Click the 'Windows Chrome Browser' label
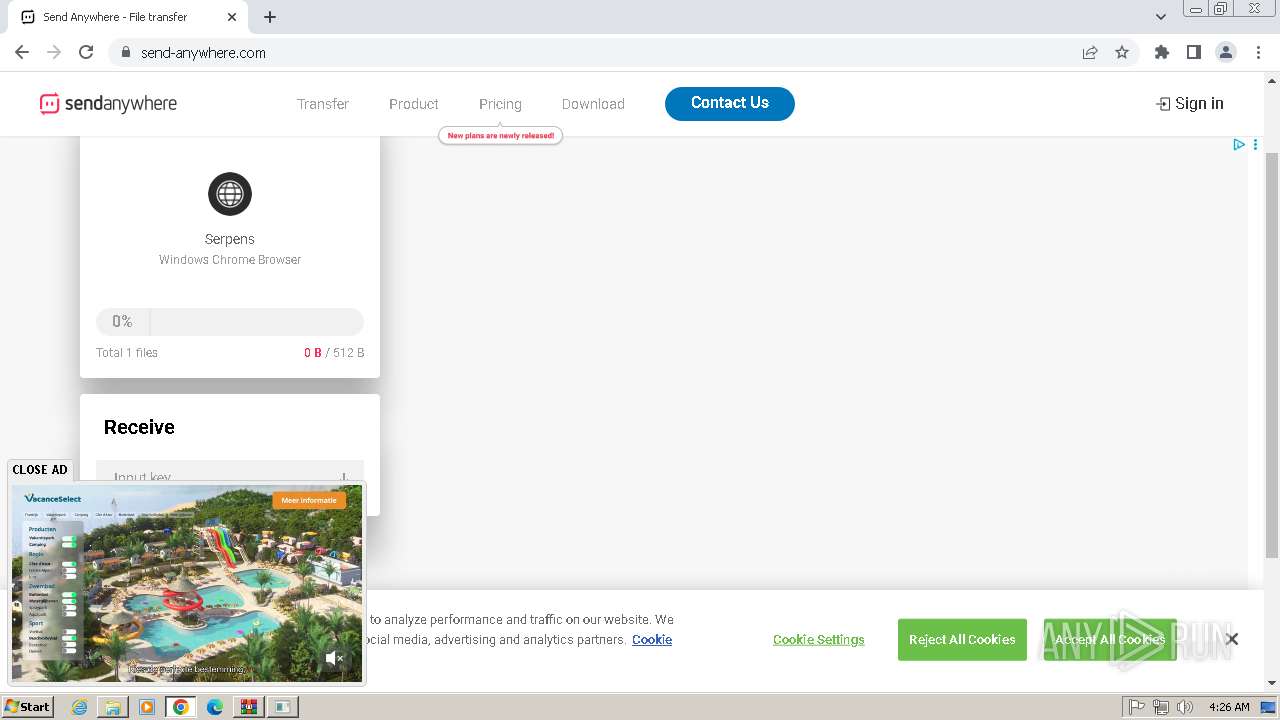Image resolution: width=1280 pixels, height=720 pixels. click(x=230, y=260)
